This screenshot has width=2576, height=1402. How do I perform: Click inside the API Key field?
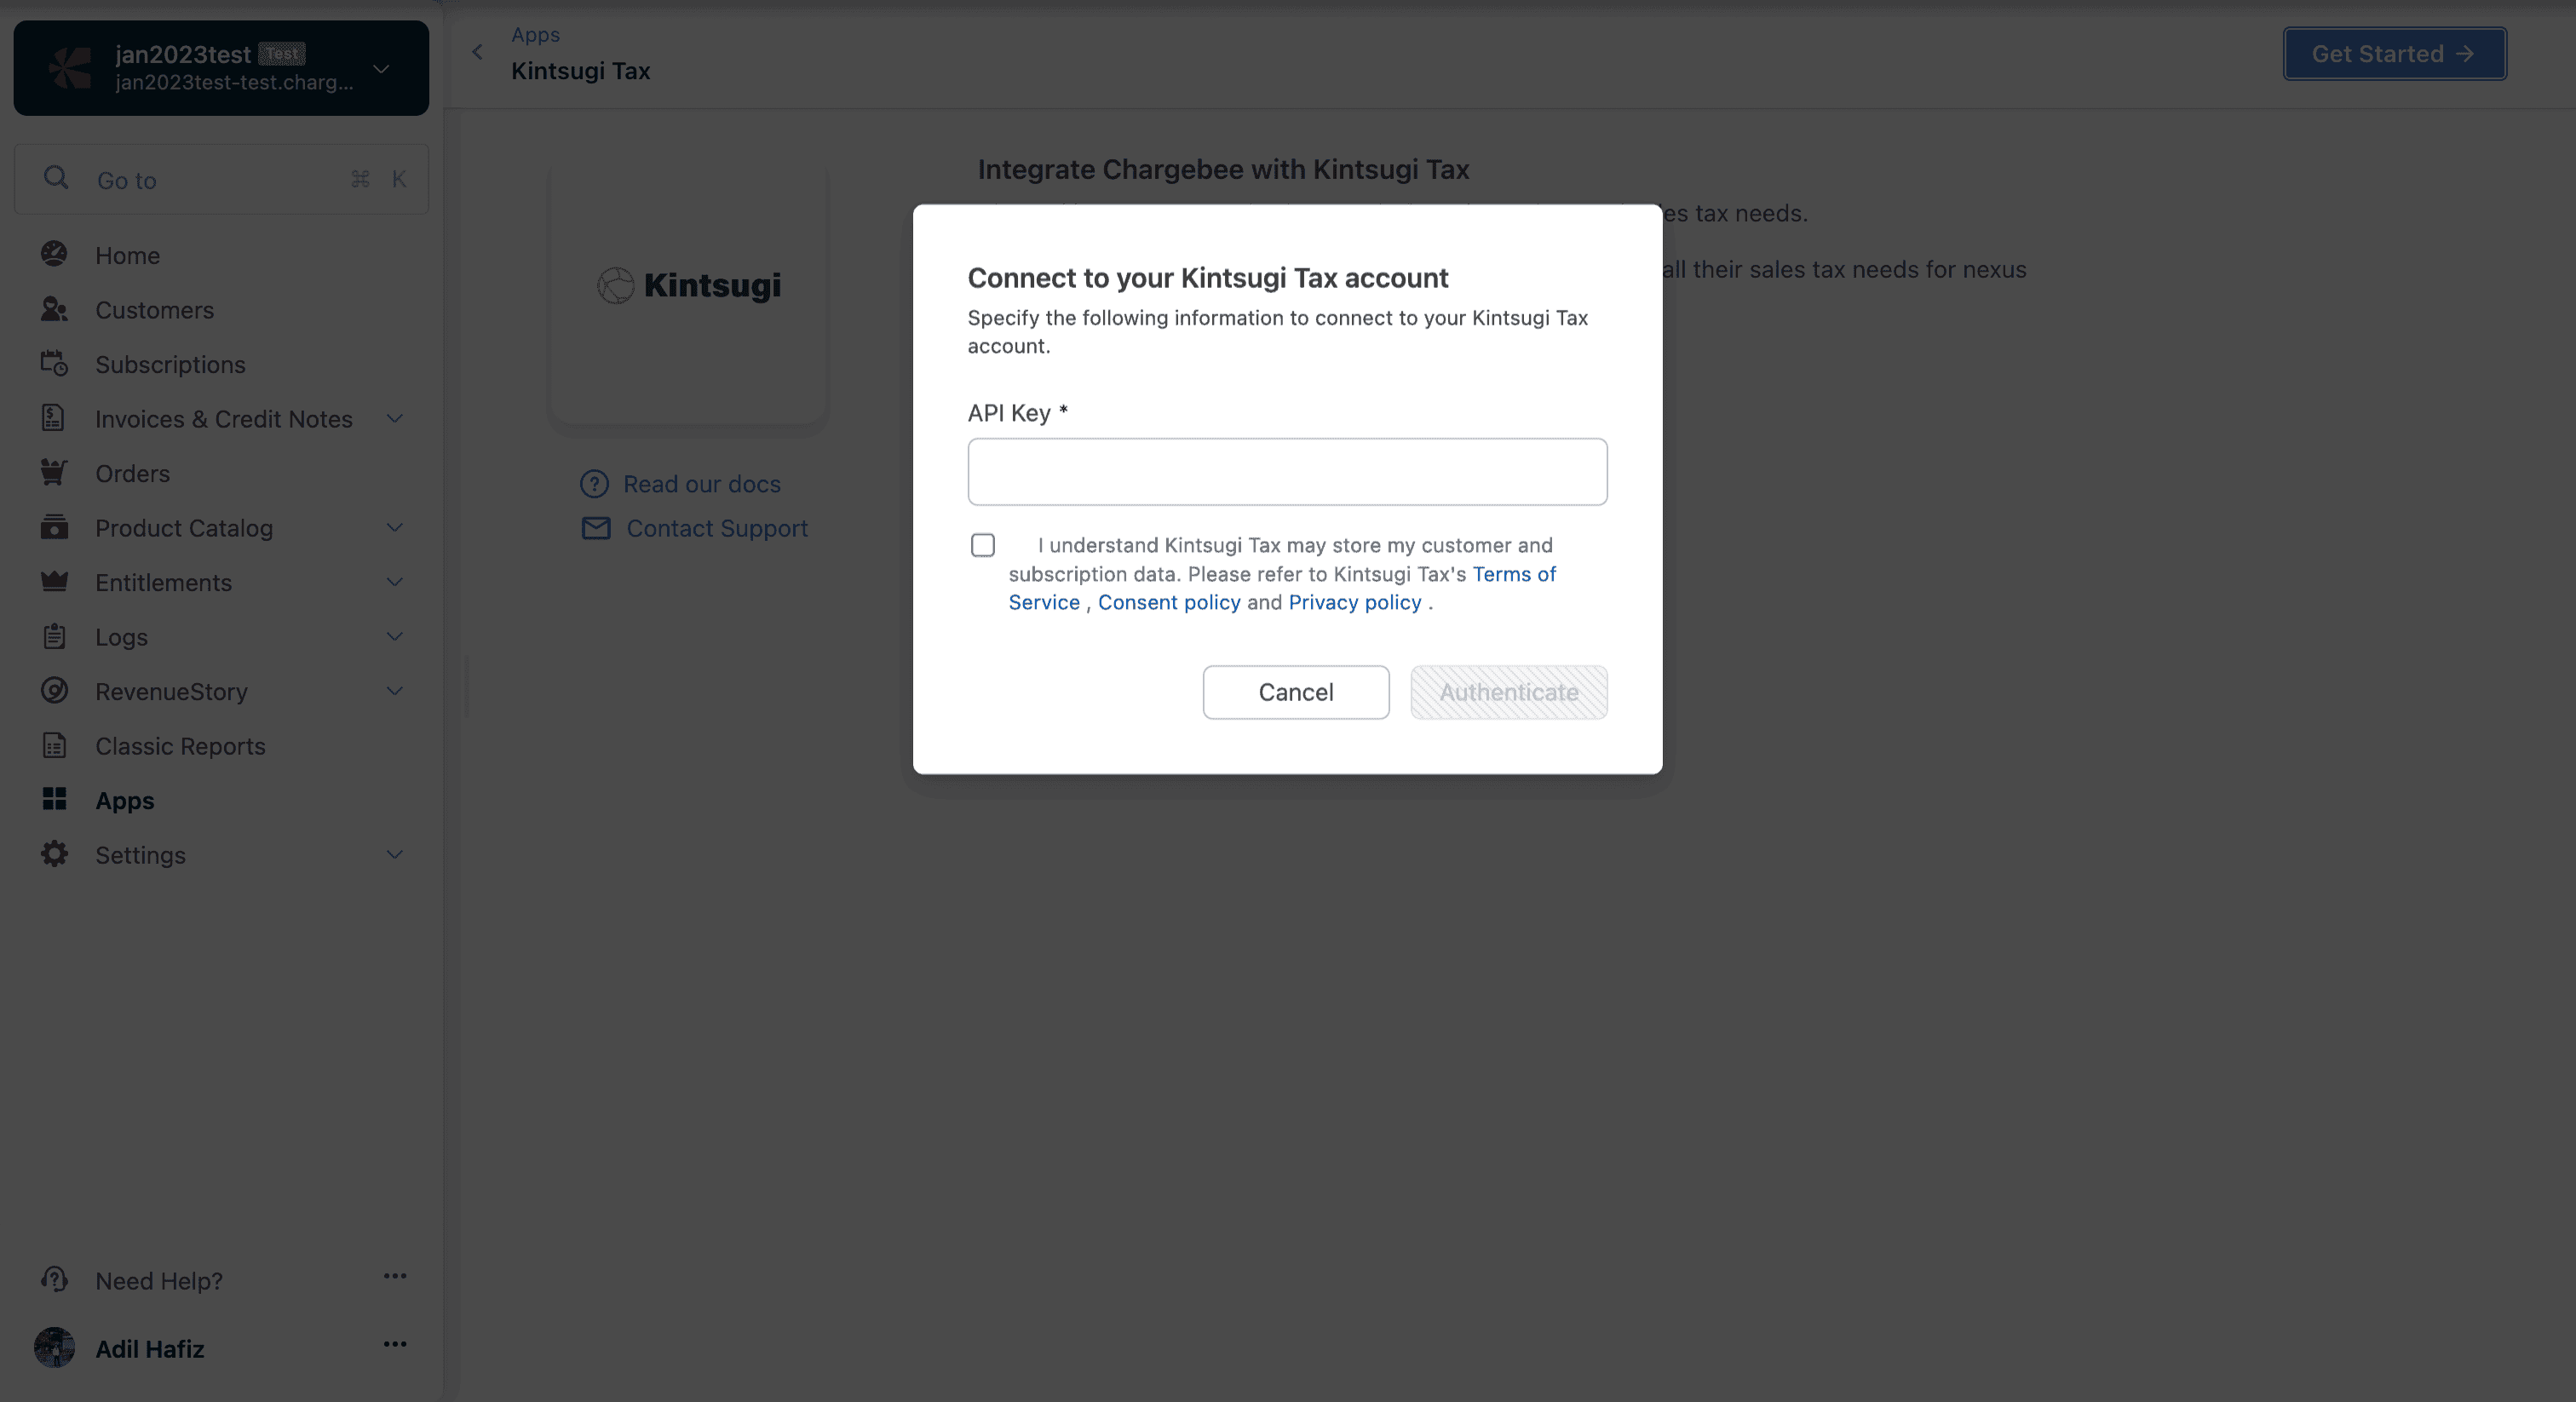point(1286,471)
